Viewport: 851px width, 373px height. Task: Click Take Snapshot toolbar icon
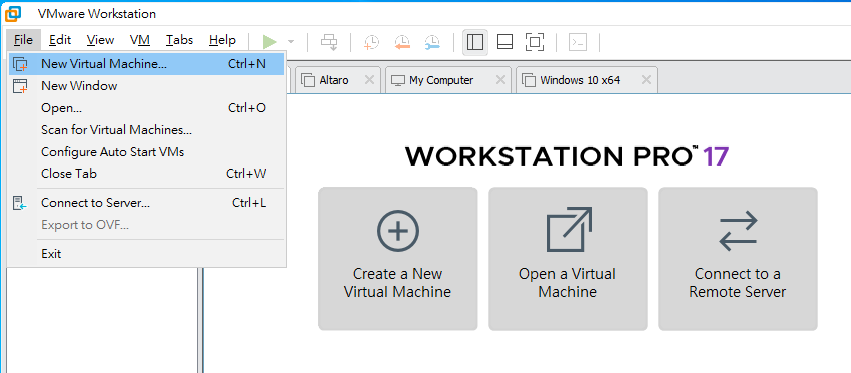[372, 42]
